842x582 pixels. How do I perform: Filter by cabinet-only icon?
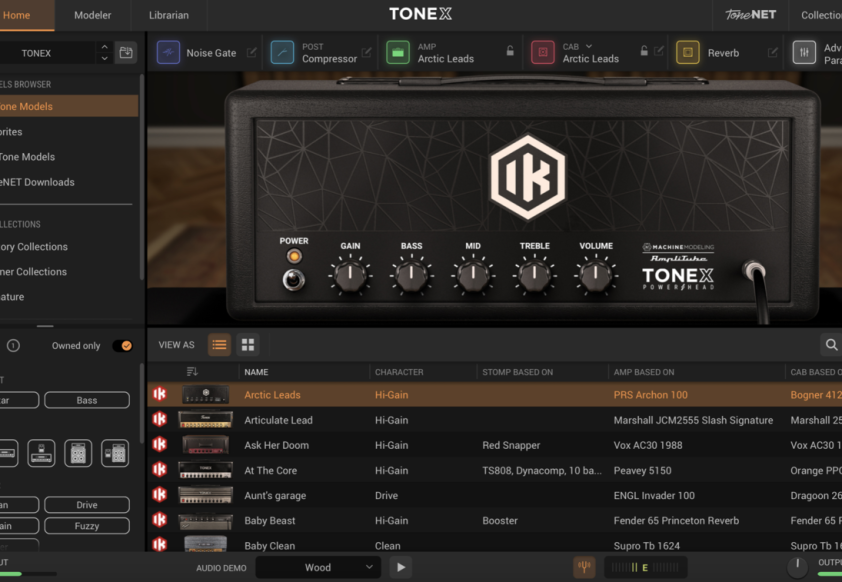(78, 453)
